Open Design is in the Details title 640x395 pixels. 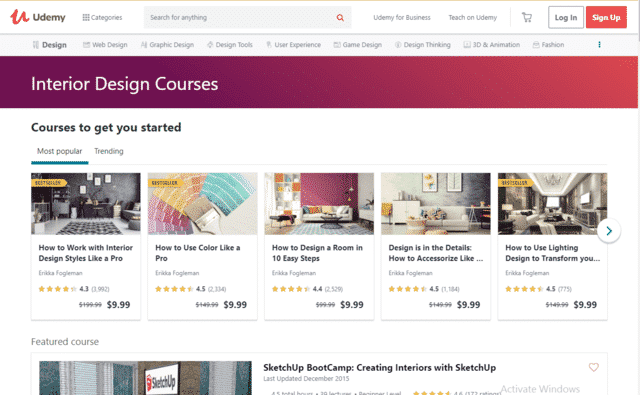click(436, 253)
